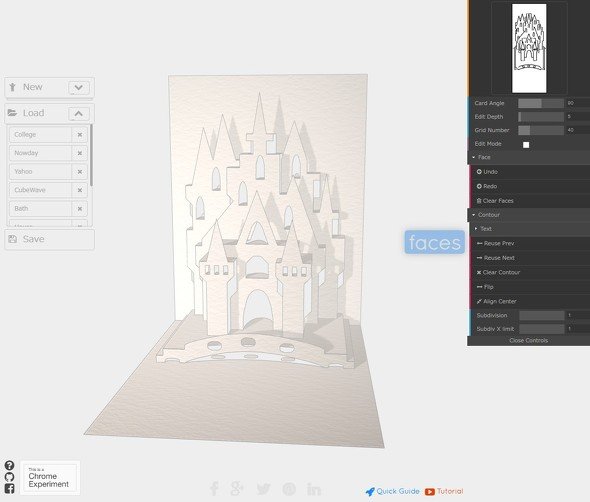The width and height of the screenshot is (590, 502).
Task: Share via the Google Plus icon
Action: 237,488
